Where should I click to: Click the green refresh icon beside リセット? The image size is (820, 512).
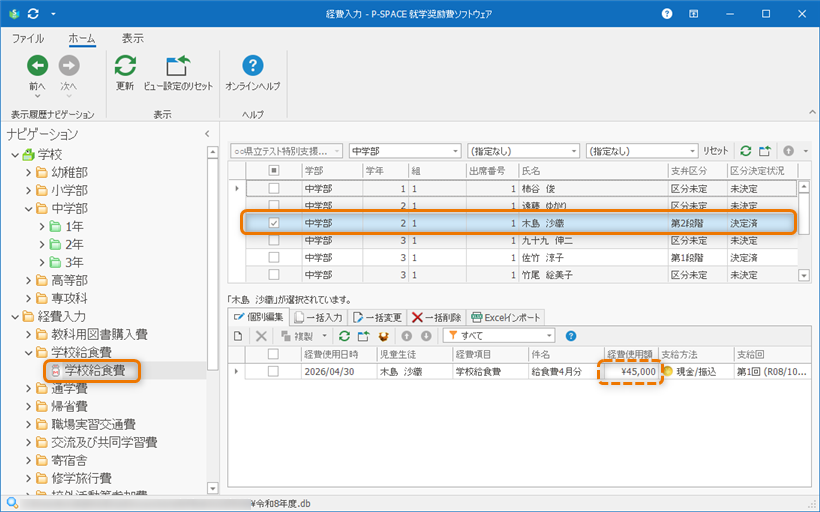pyautogui.click(x=745, y=151)
